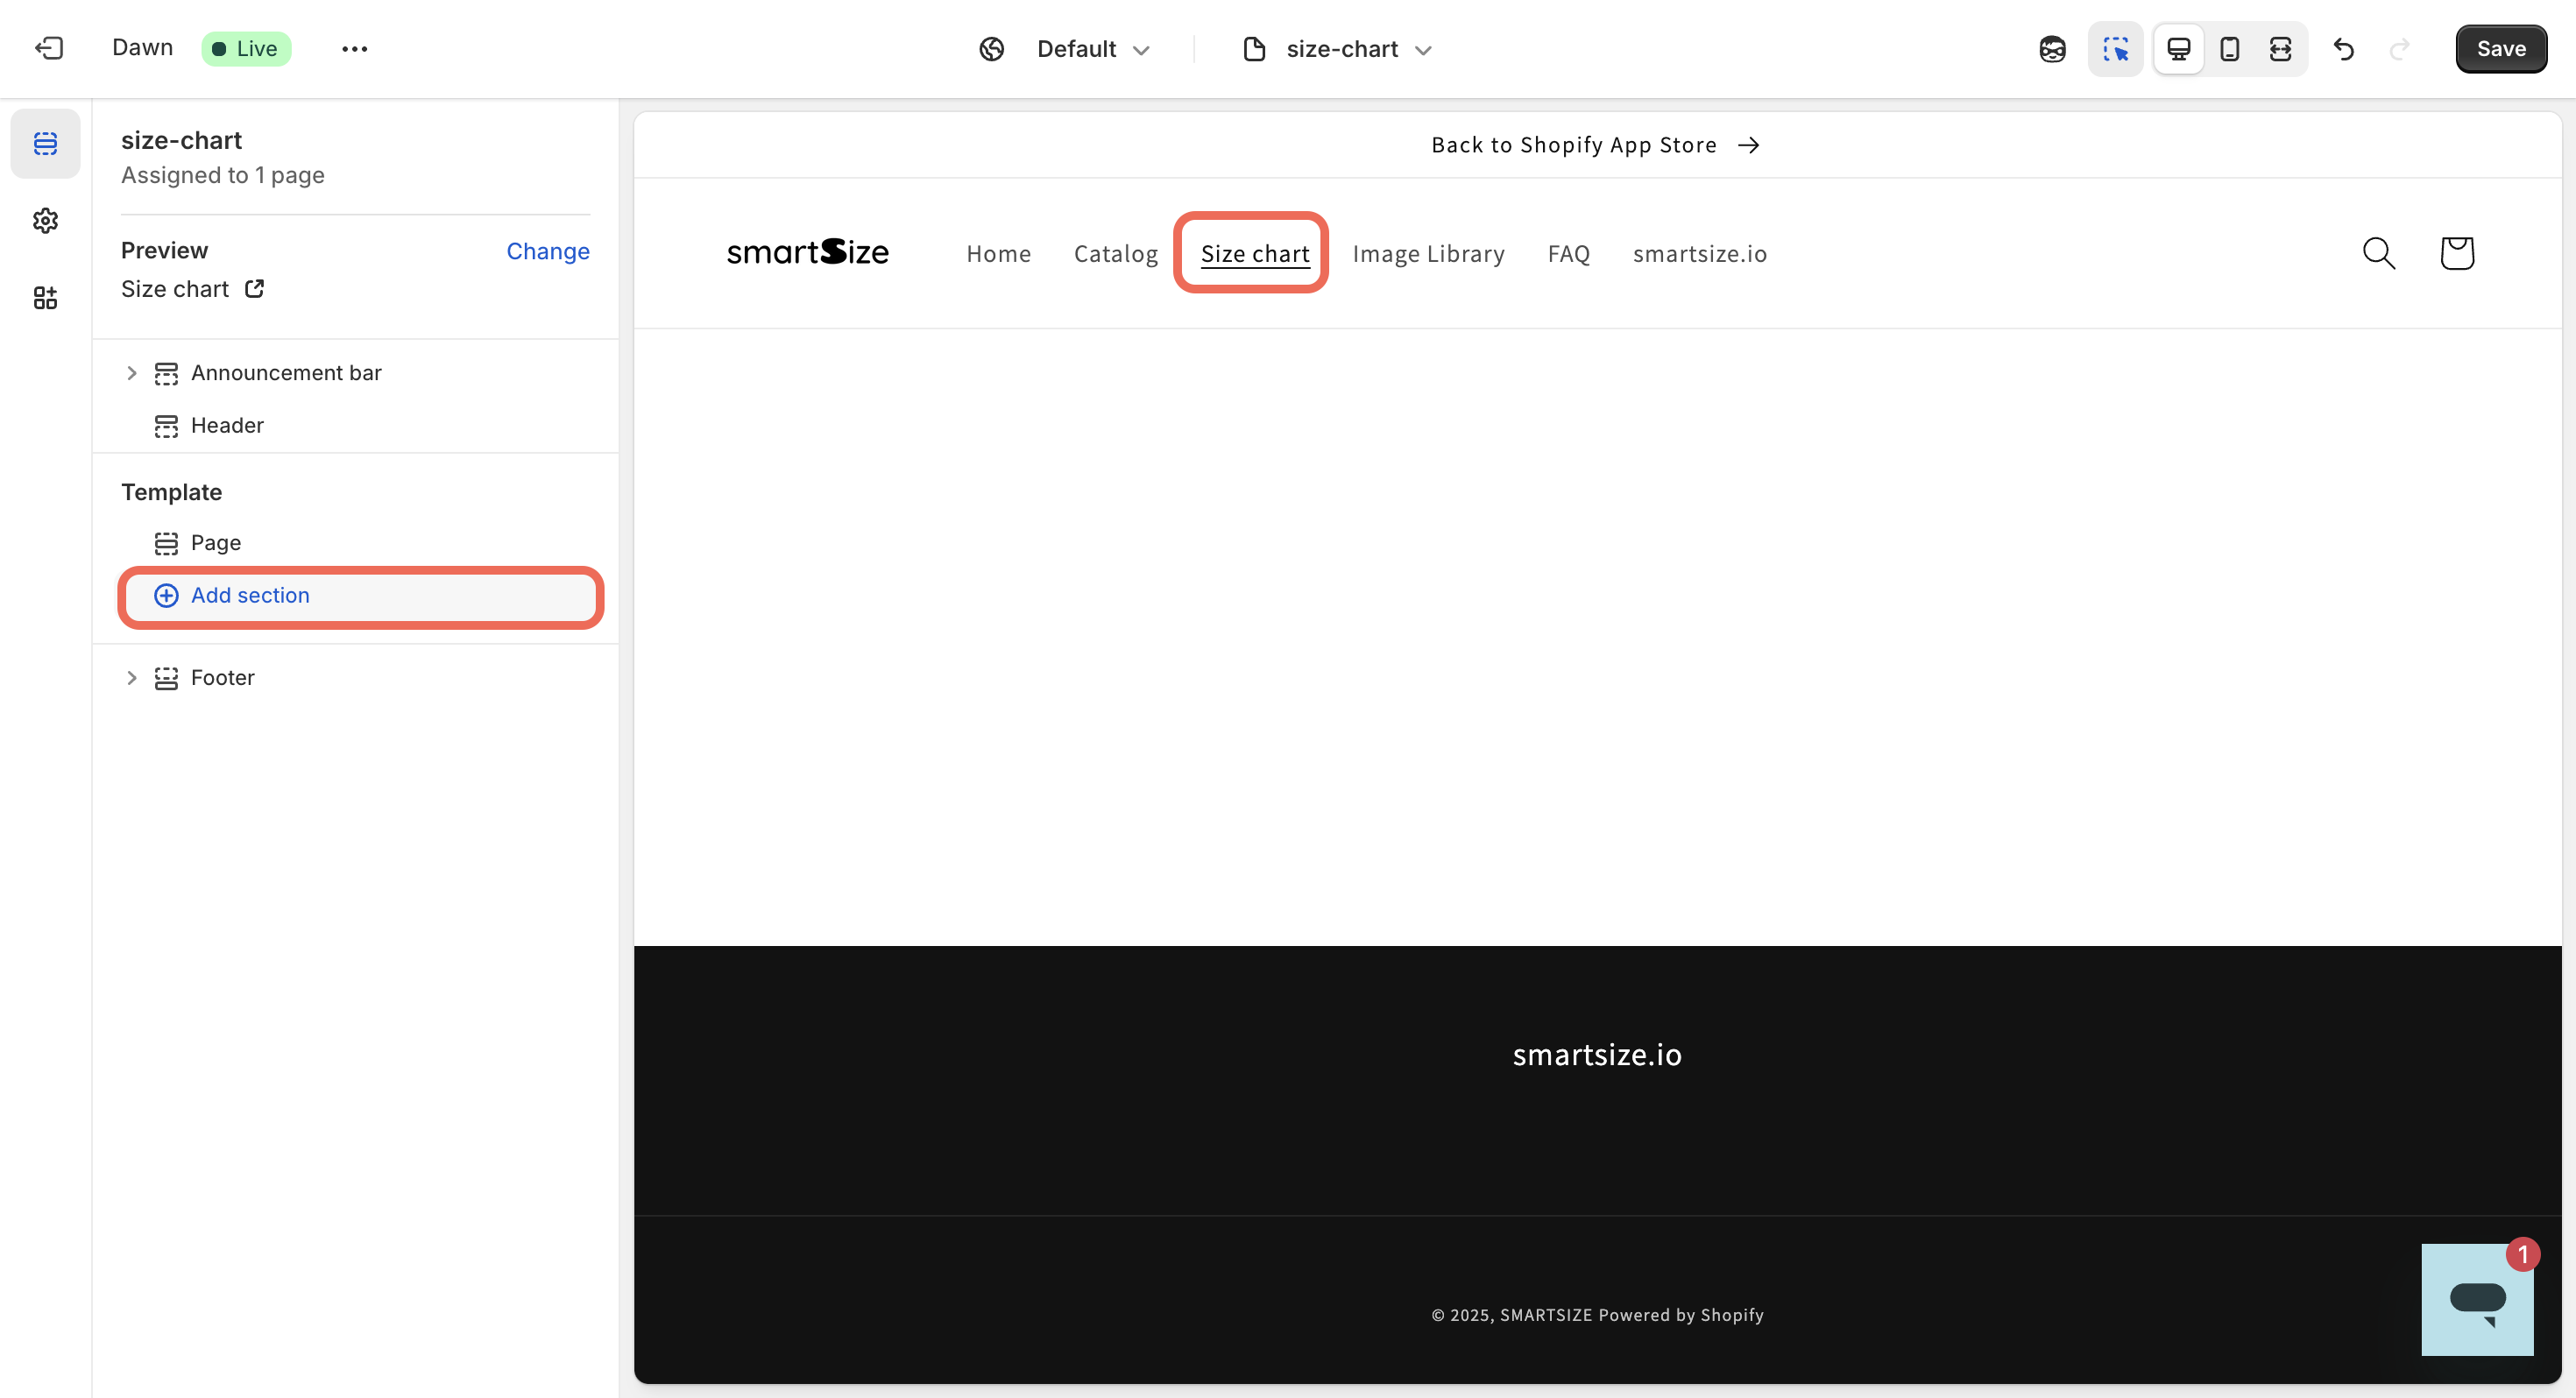Toggle fullscreen width preview
Image resolution: width=2576 pixels, height=1398 pixels.
(x=2280, y=48)
